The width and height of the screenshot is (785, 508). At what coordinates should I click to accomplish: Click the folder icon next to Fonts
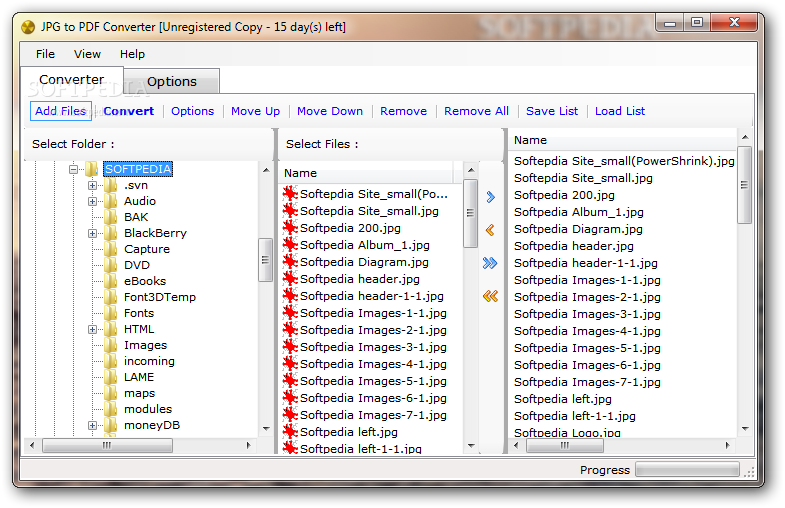111,313
